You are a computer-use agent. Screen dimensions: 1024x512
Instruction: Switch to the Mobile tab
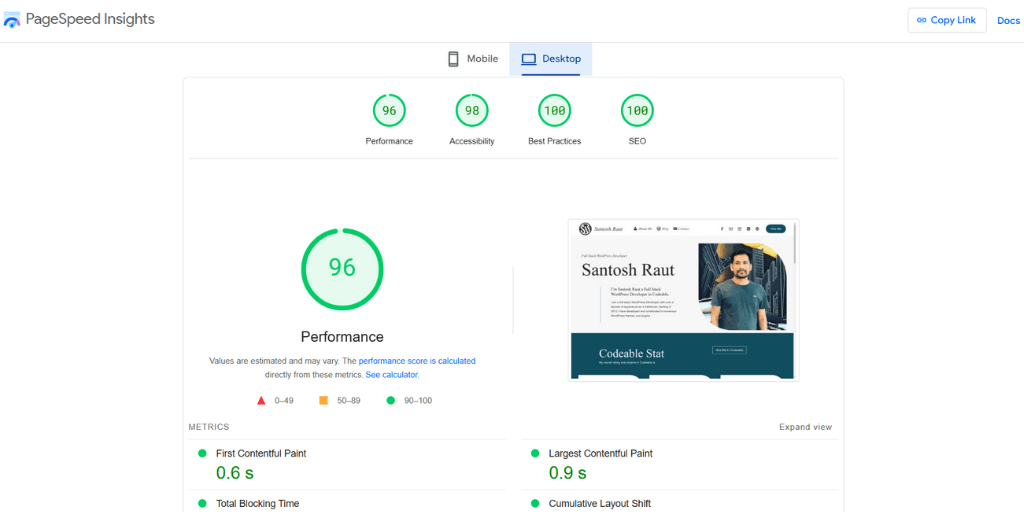point(473,59)
